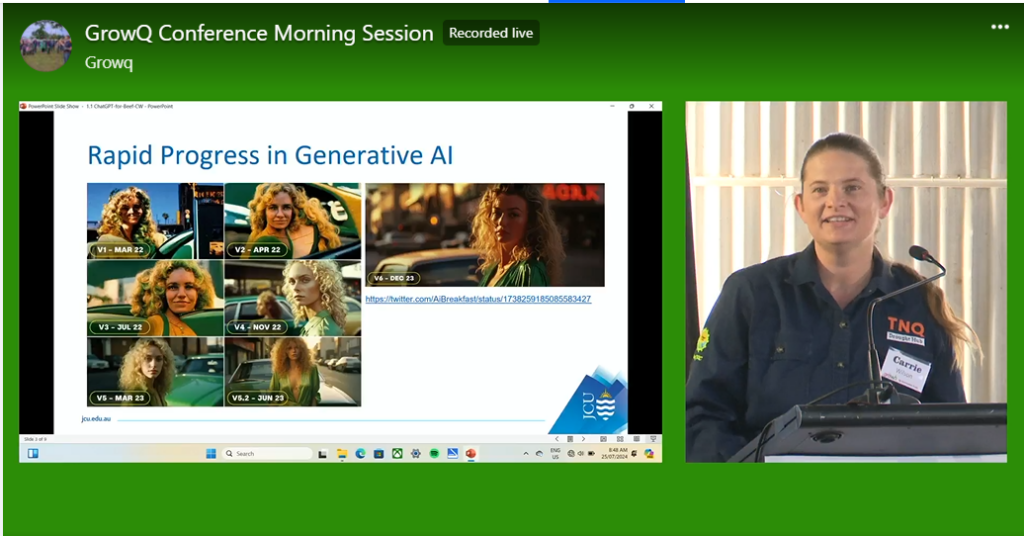The image size is (1024, 536).
Task: Click the taskbar Search box
Action: click(x=266, y=453)
